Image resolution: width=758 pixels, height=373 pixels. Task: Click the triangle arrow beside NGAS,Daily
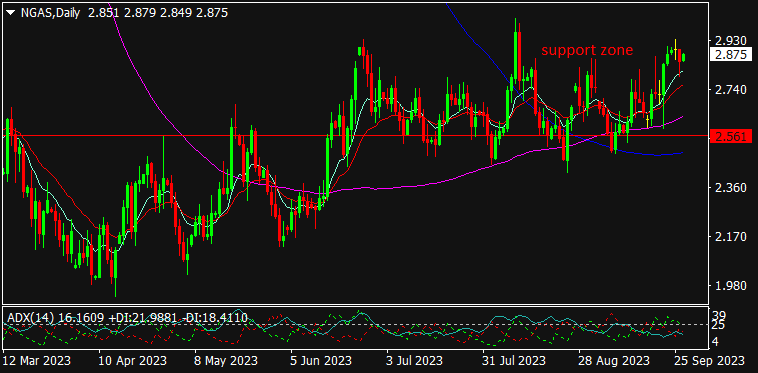coord(10,13)
